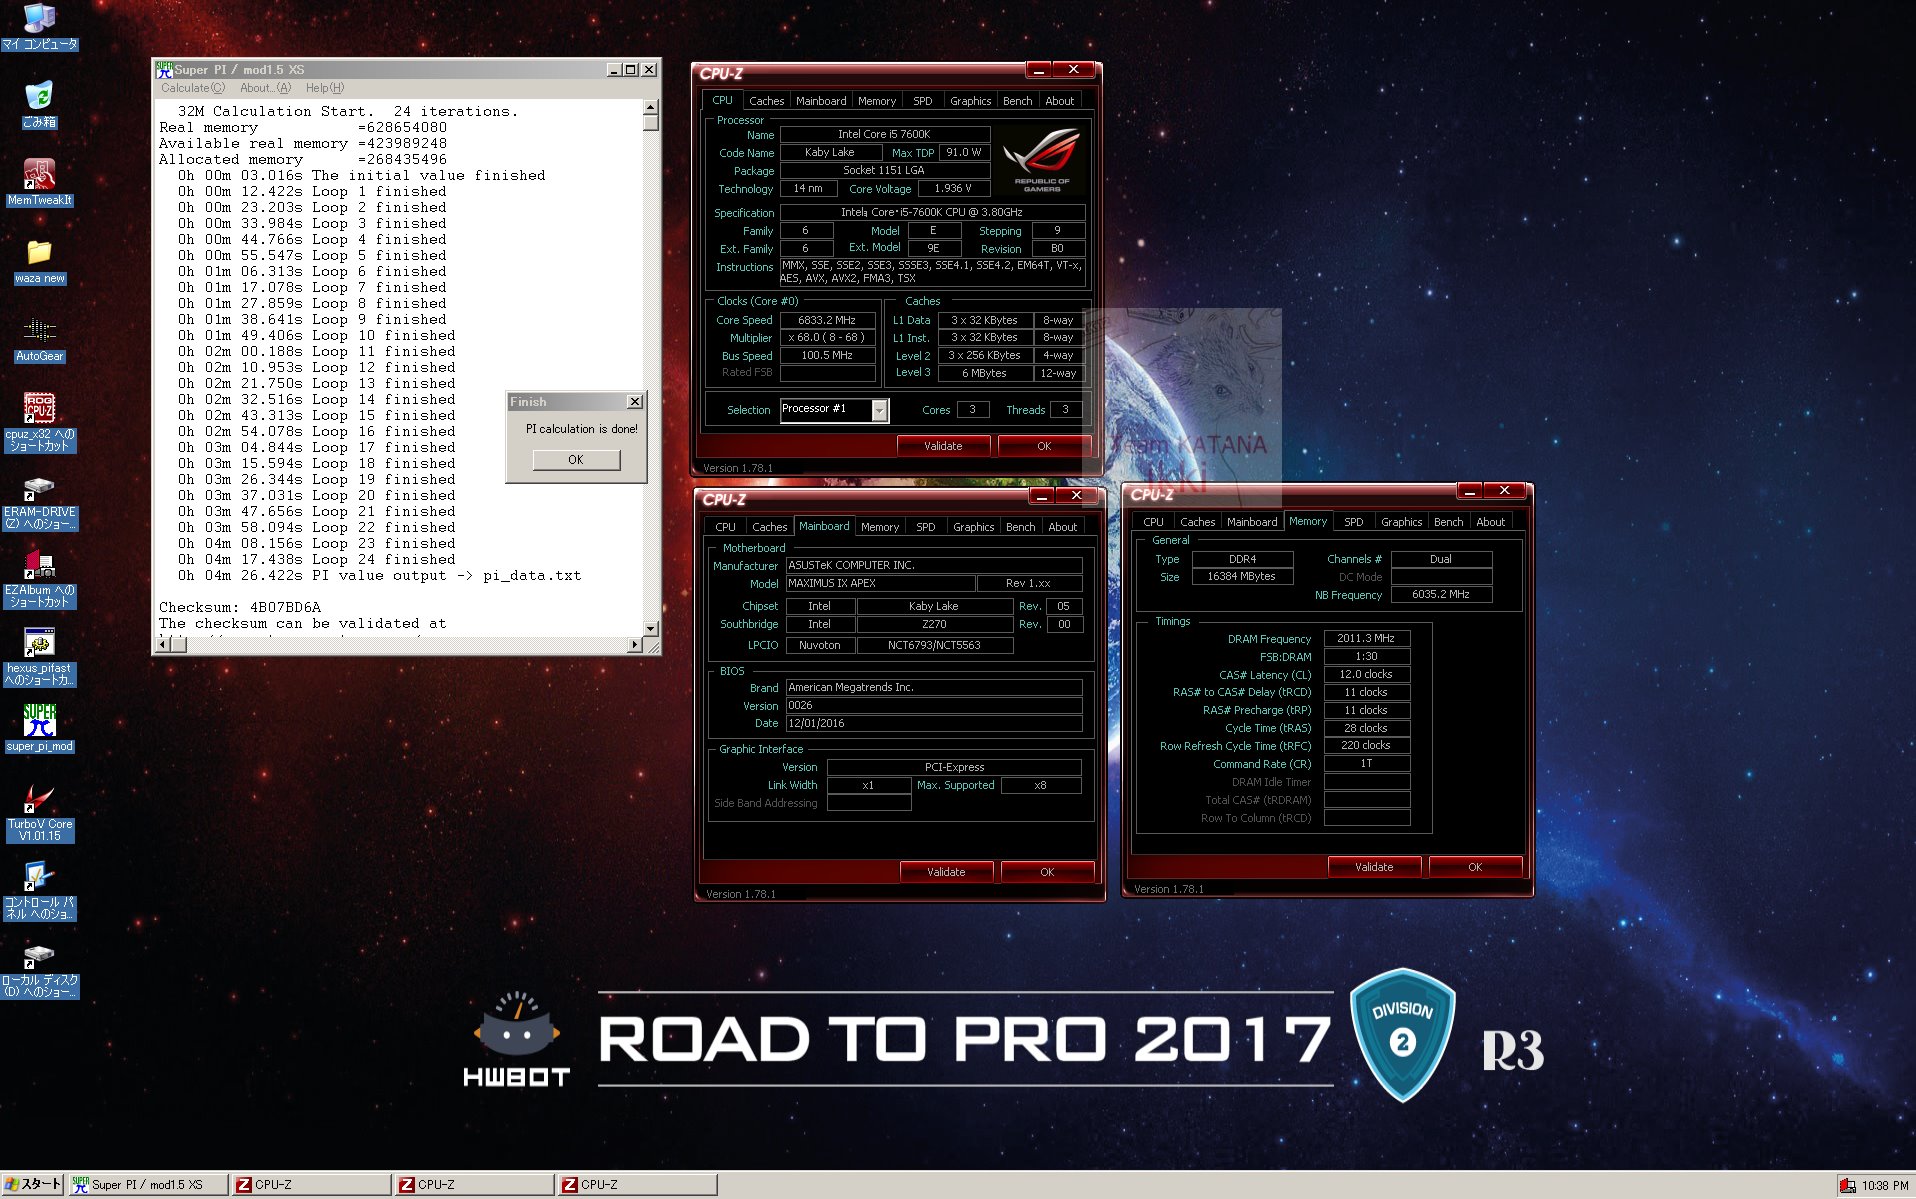Open the Help menu in Super PI
The image size is (1916, 1199).
tap(324, 88)
